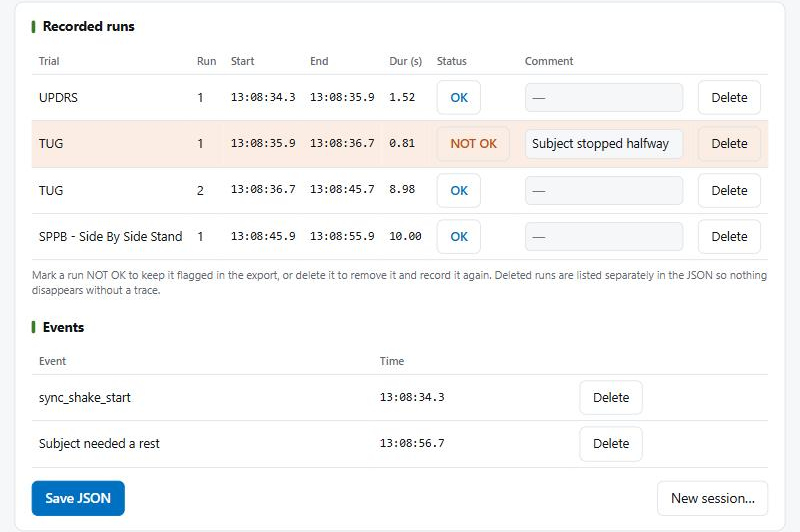Click the 'Event' column header

tap(53, 361)
